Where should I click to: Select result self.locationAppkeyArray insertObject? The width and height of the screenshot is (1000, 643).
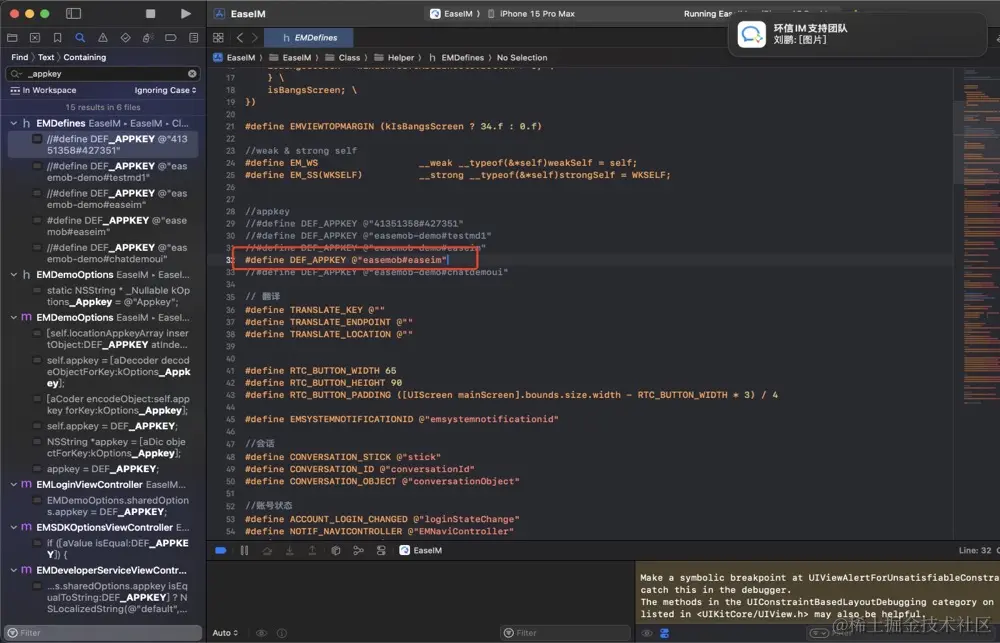[x=103, y=339]
